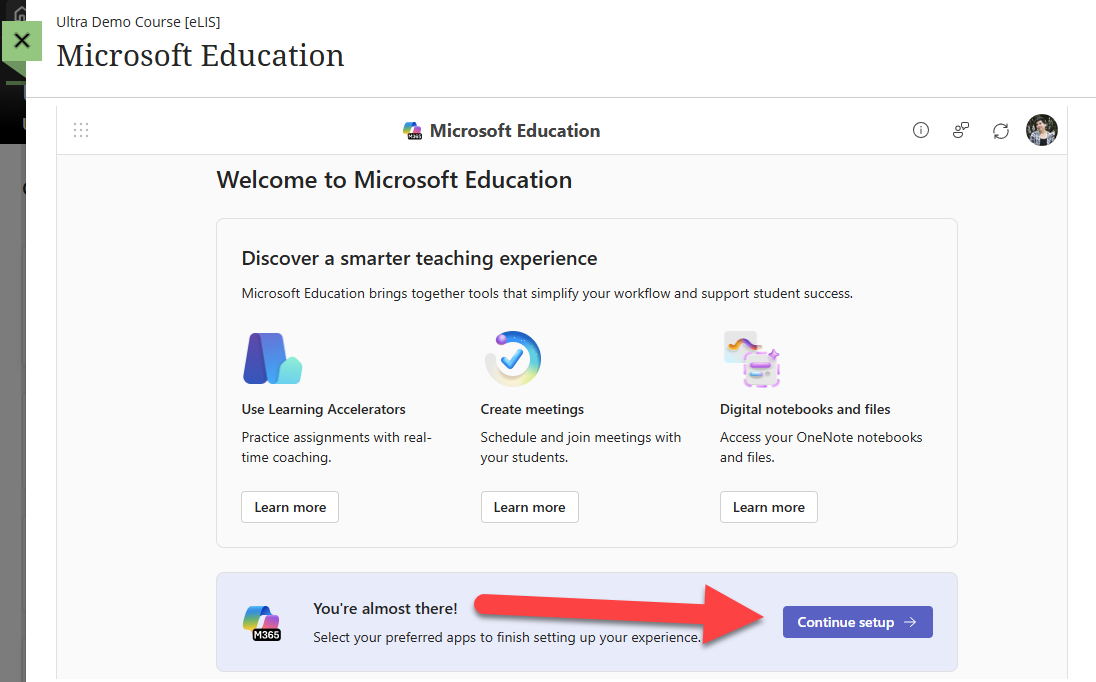Click the Digital notebooks icon
Image resolution: width=1096 pixels, height=682 pixels.
click(x=752, y=359)
